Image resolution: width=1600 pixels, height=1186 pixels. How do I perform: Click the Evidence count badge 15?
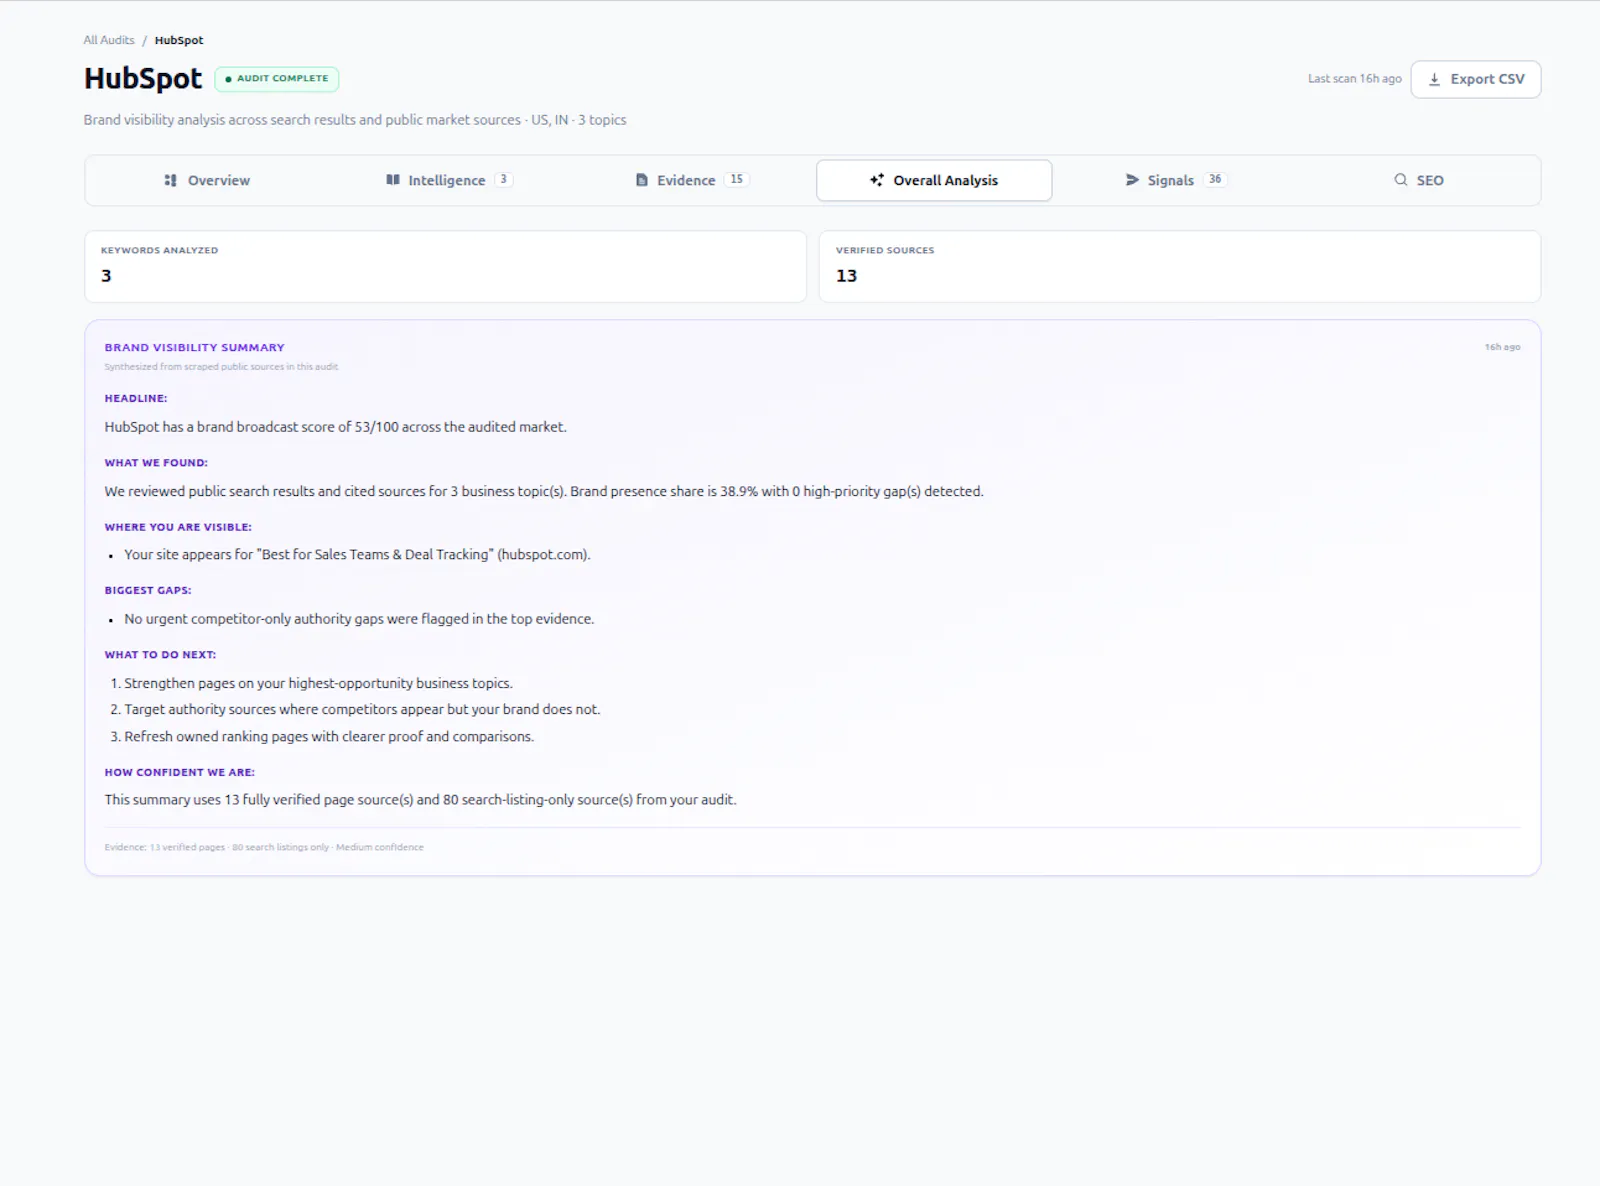click(737, 180)
